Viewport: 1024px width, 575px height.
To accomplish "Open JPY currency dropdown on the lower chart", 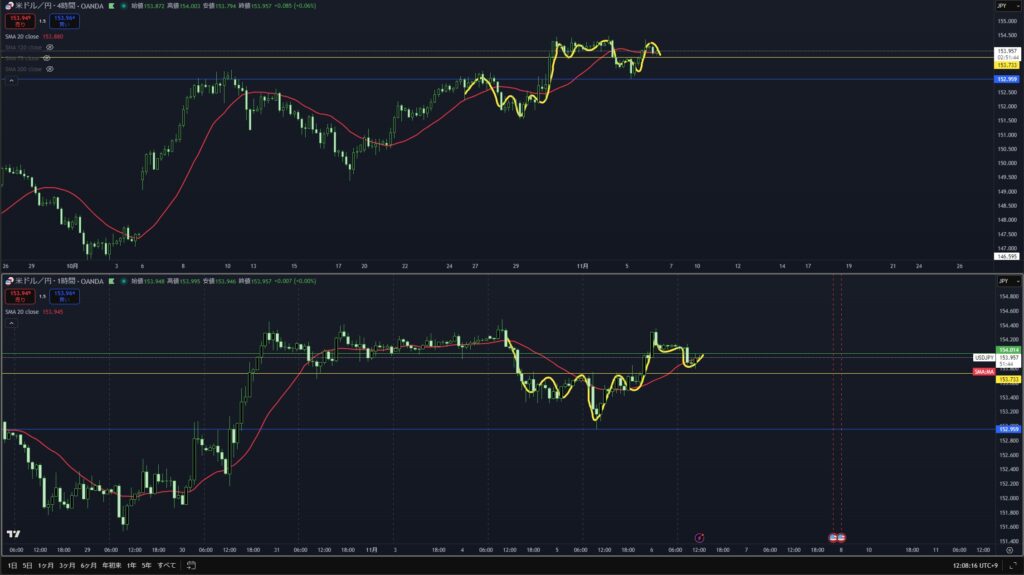I will (x=1004, y=282).
